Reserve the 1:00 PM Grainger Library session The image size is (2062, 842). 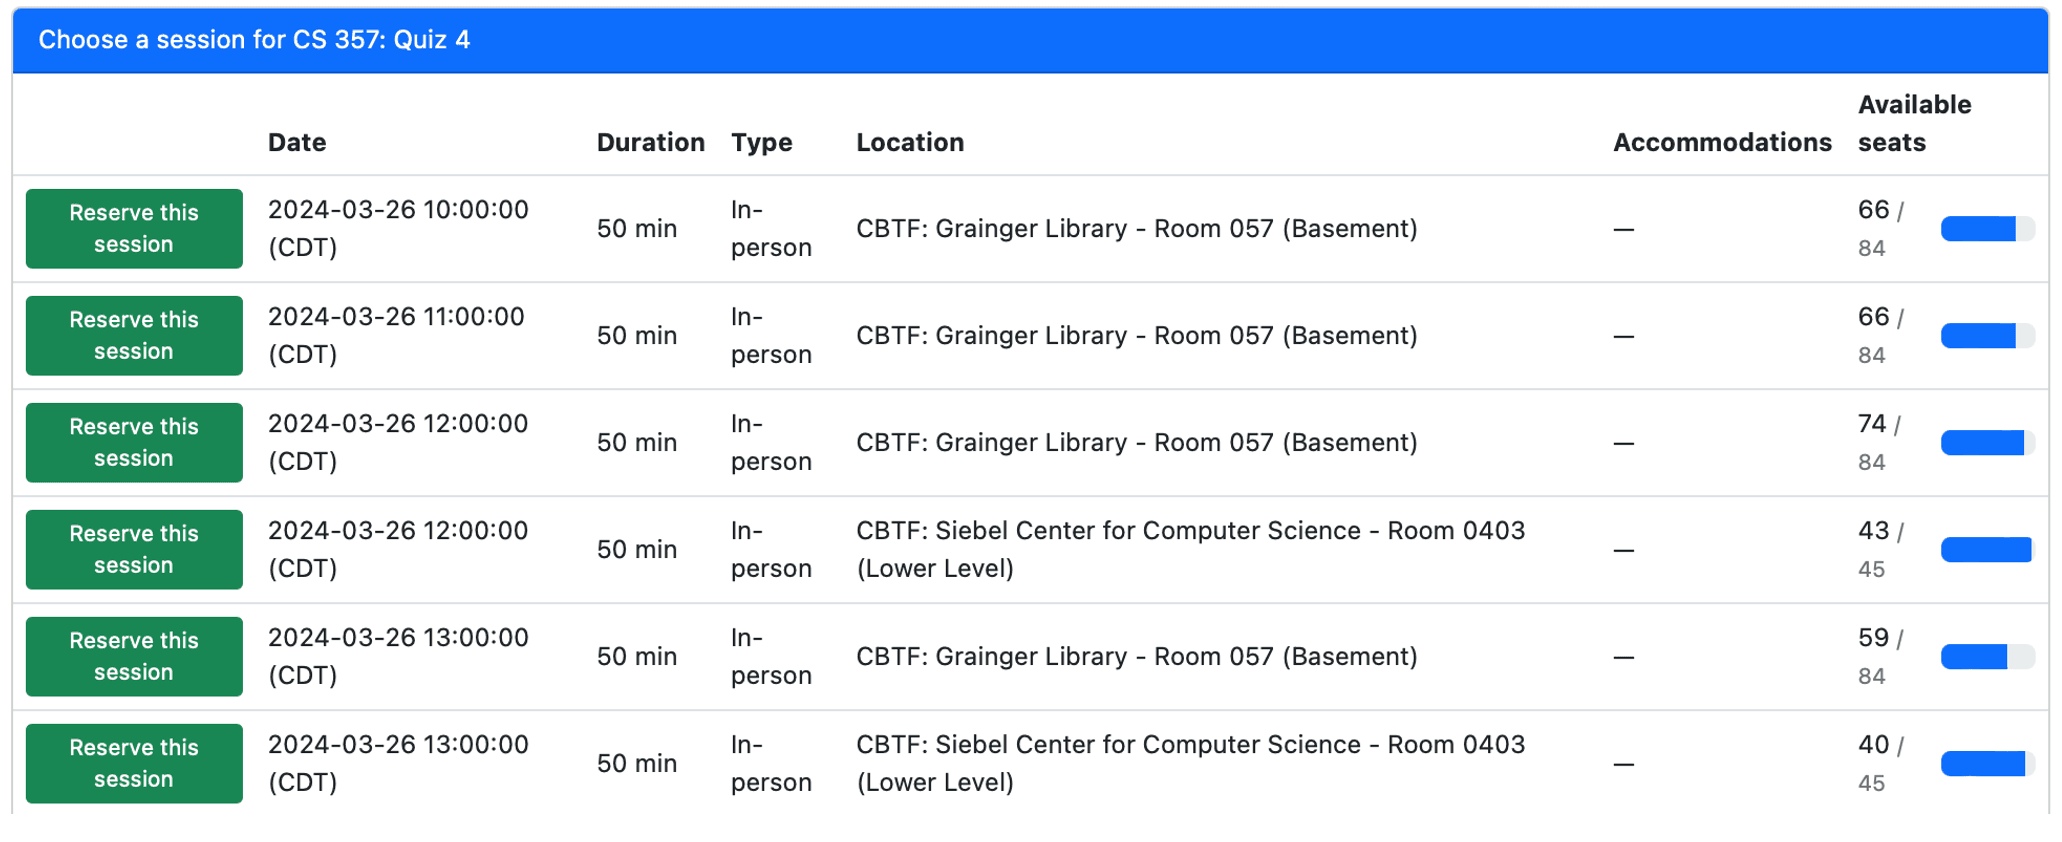coord(133,656)
